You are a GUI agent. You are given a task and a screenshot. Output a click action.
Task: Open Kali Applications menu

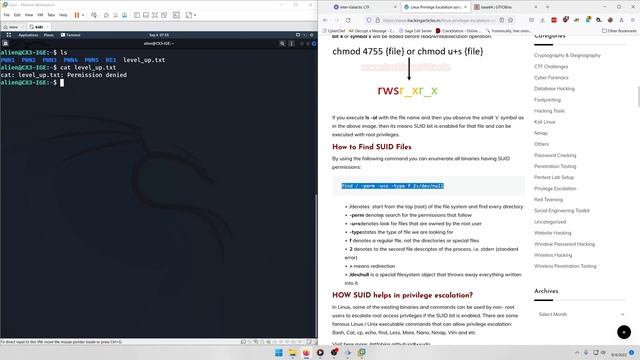pyautogui.click(x=28, y=35)
